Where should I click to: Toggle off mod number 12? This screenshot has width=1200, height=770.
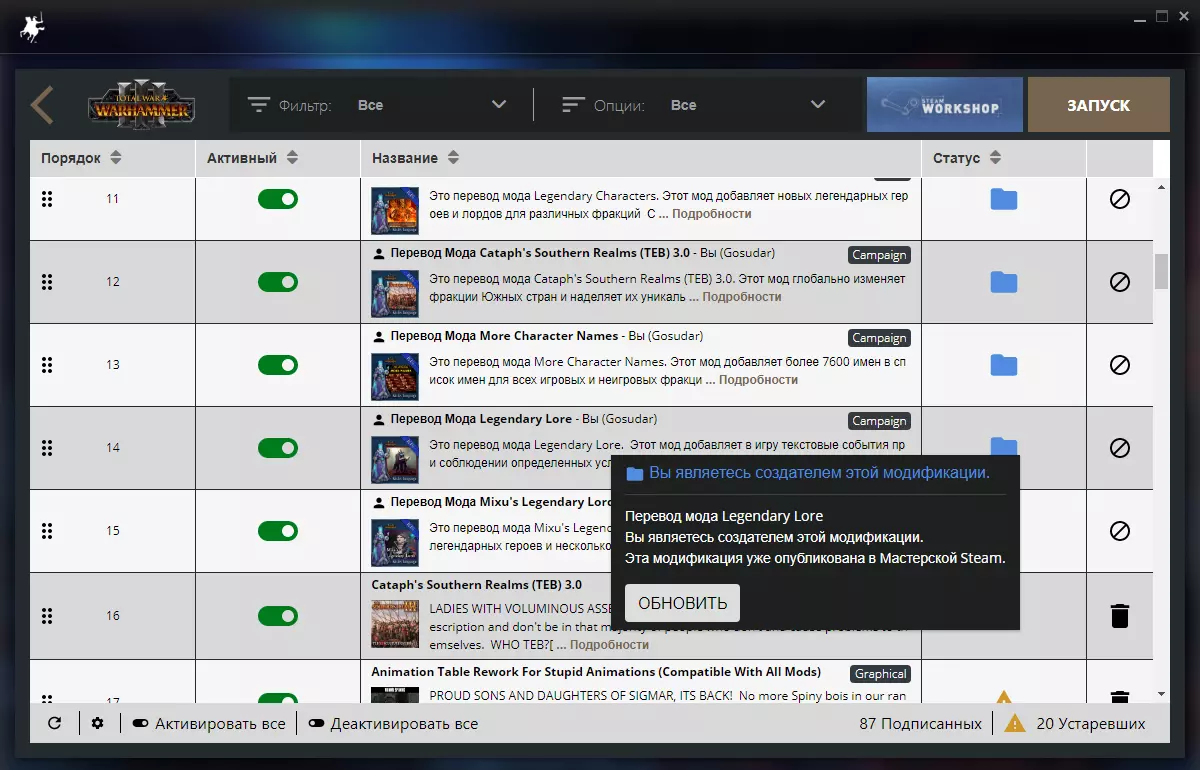click(278, 282)
